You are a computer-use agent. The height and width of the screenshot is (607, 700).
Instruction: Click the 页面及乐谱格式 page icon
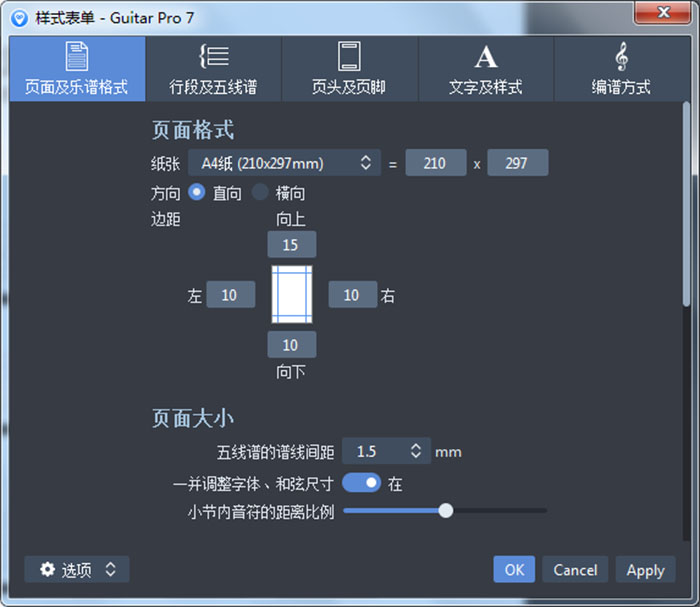77,56
